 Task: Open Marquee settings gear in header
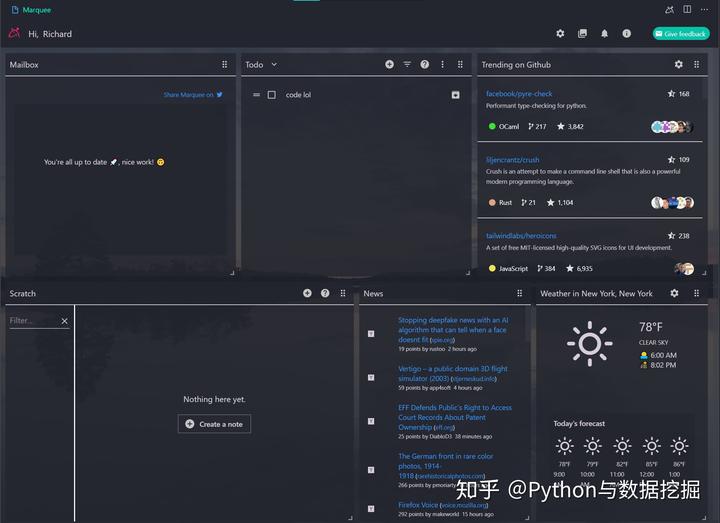click(560, 34)
